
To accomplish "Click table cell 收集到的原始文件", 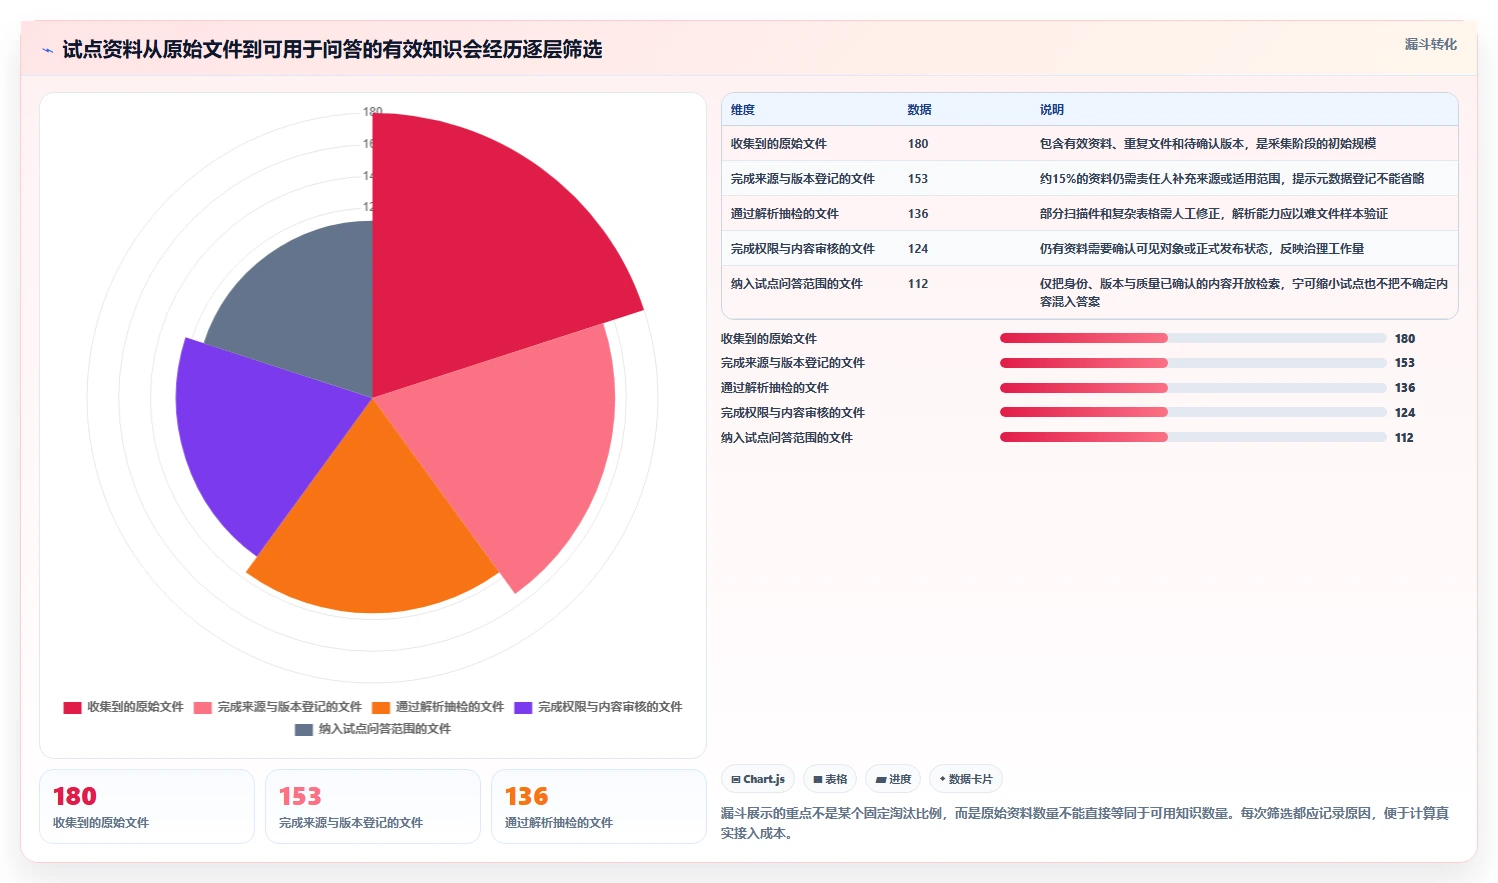I will click(779, 144).
